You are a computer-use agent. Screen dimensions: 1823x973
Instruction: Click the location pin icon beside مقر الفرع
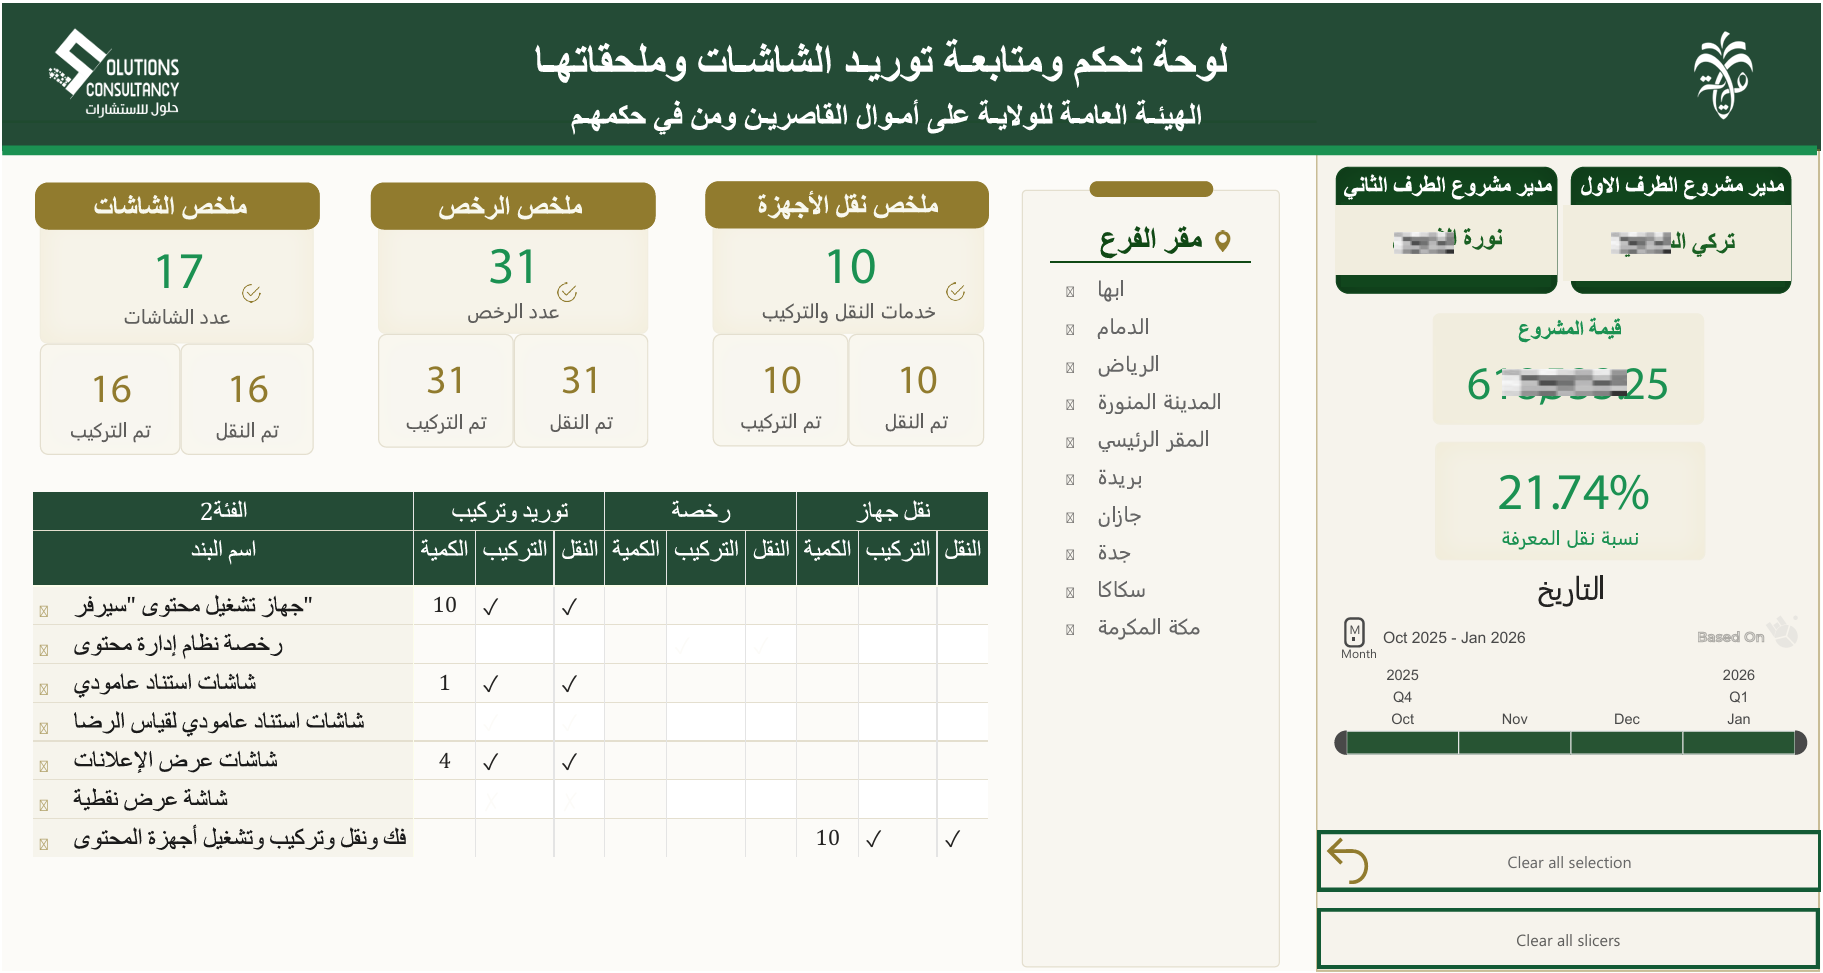[x=1222, y=241]
